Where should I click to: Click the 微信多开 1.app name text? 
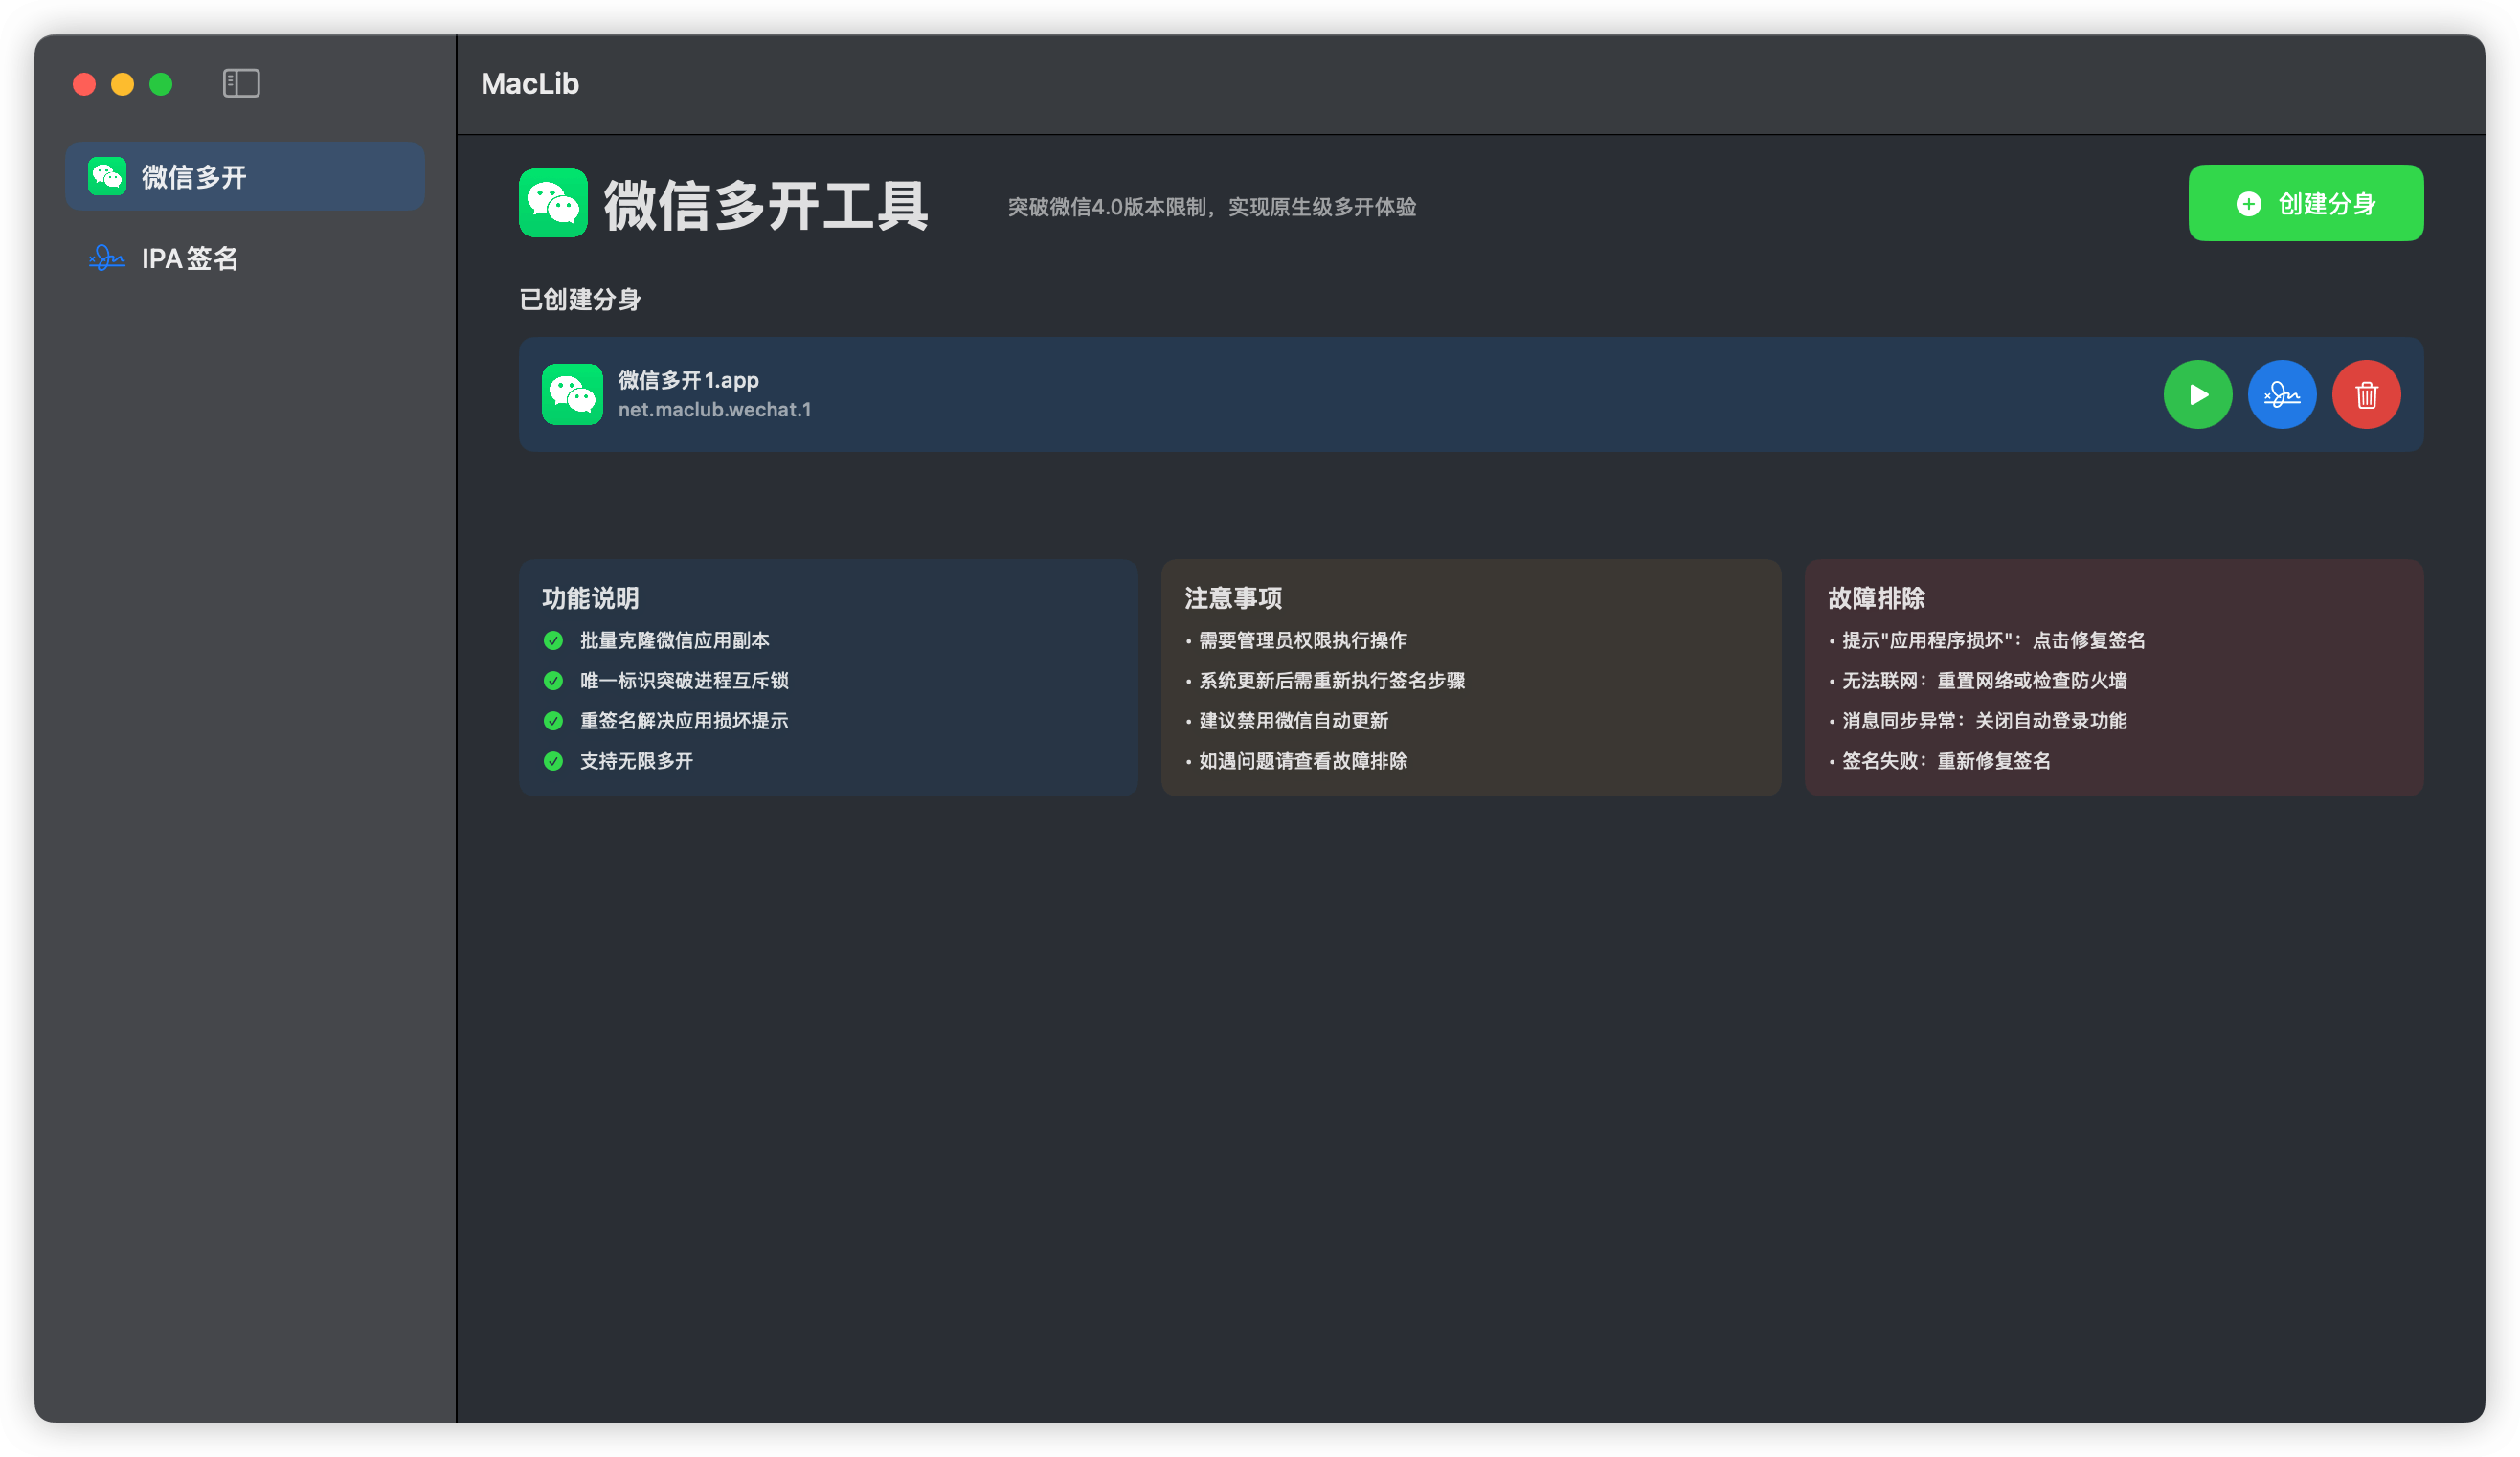688,380
